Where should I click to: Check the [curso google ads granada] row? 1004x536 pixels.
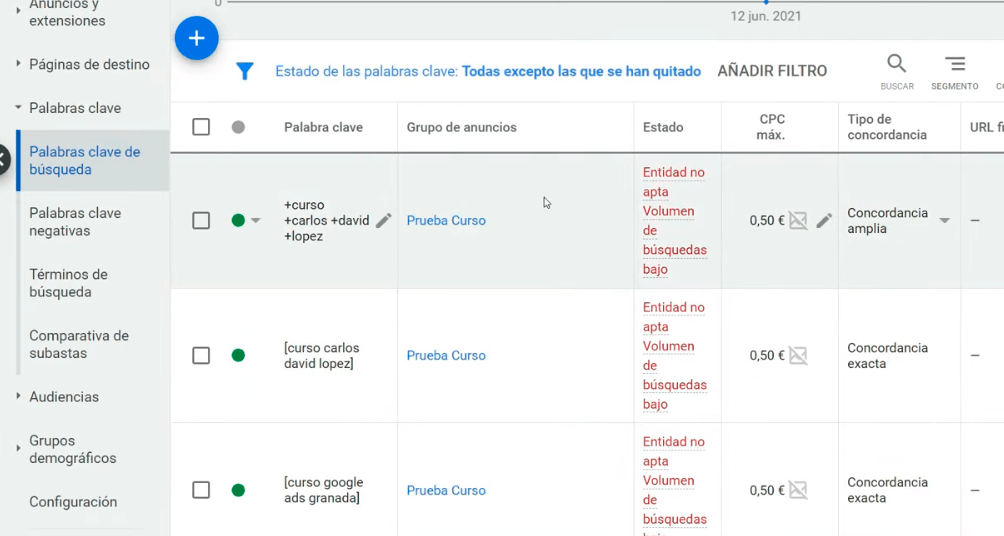click(x=201, y=491)
